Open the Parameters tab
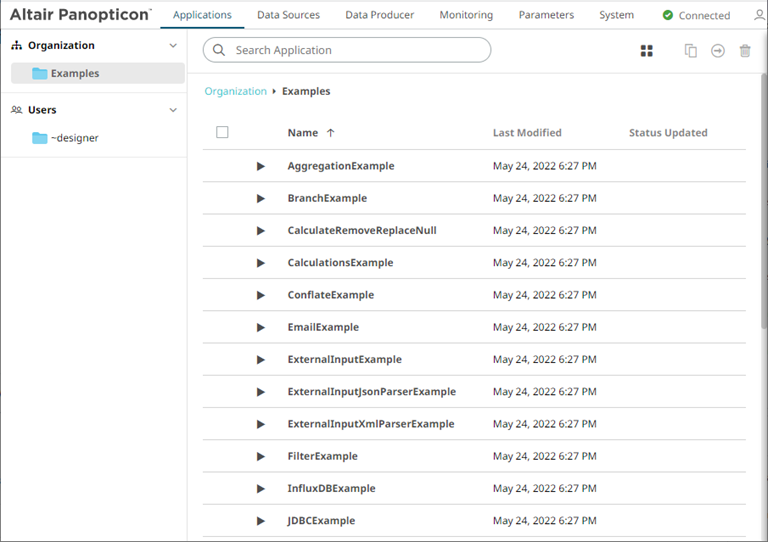This screenshot has height=542, width=768. (546, 15)
